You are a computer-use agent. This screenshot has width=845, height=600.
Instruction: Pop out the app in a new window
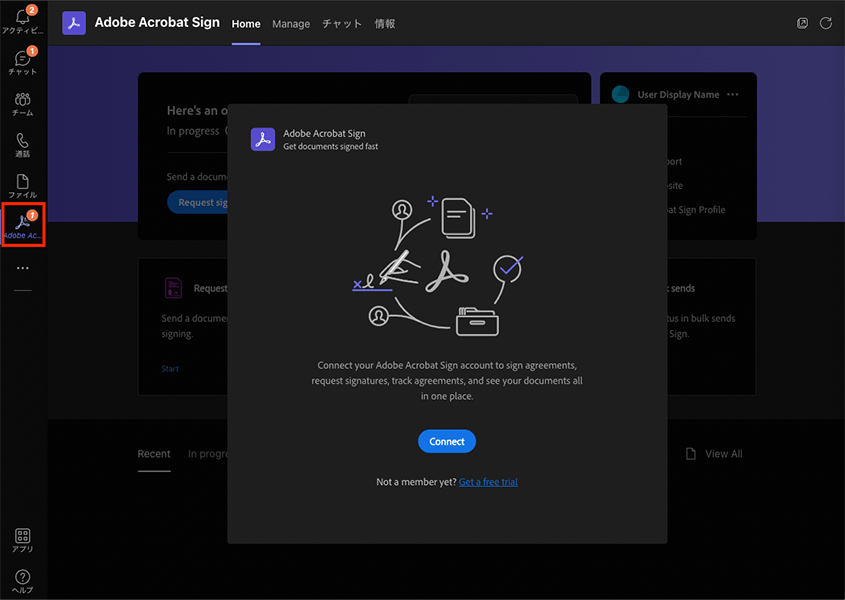click(802, 23)
